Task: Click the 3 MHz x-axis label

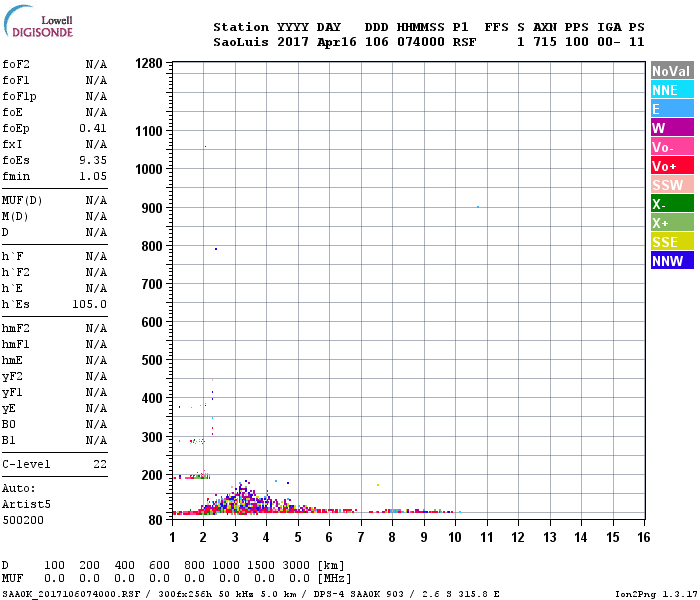Action: coord(235,537)
